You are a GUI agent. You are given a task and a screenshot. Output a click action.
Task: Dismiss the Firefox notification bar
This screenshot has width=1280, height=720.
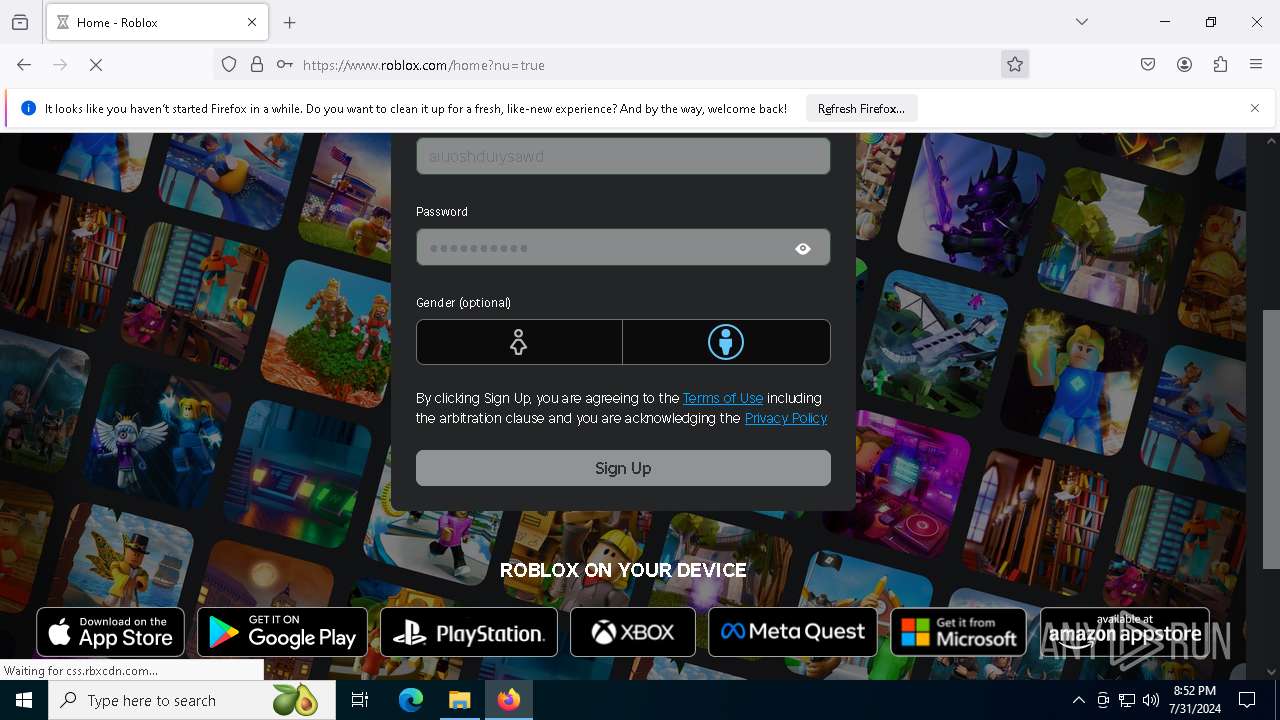pyautogui.click(x=1255, y=108)
